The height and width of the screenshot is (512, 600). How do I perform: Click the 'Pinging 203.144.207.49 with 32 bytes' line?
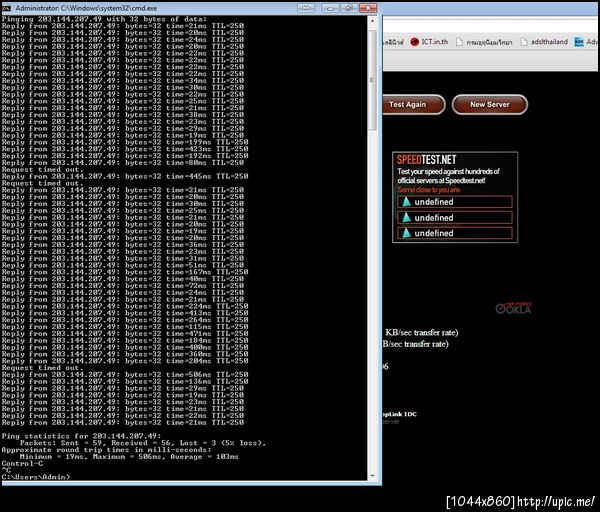click(104, 19)
